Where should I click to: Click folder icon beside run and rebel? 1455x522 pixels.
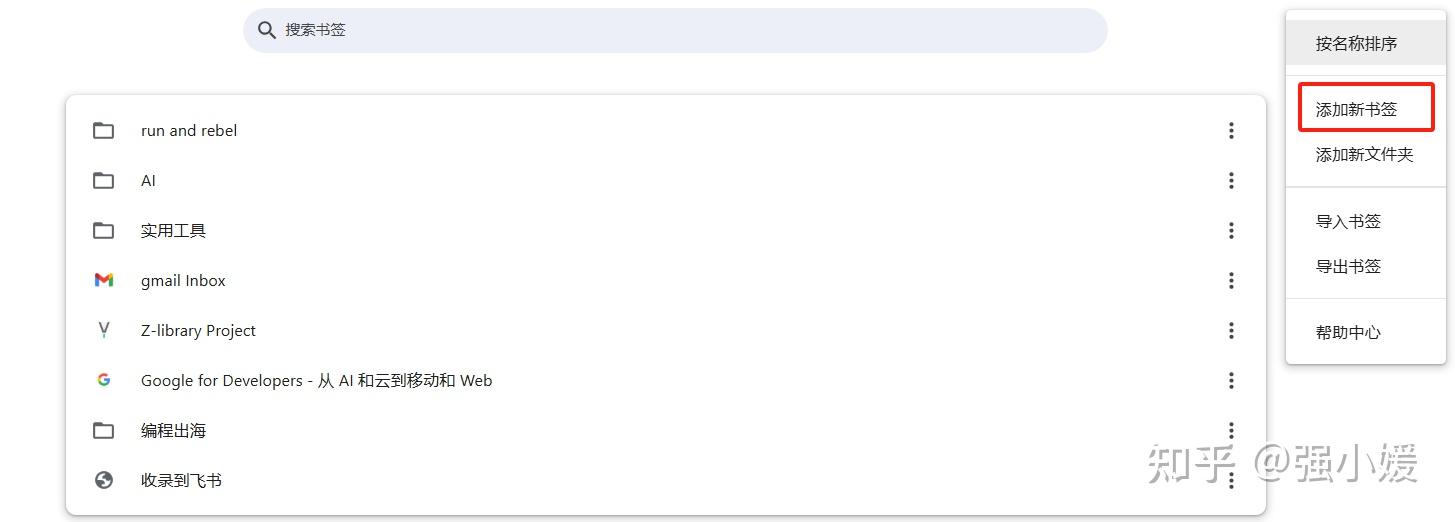[x=104, y=131]
